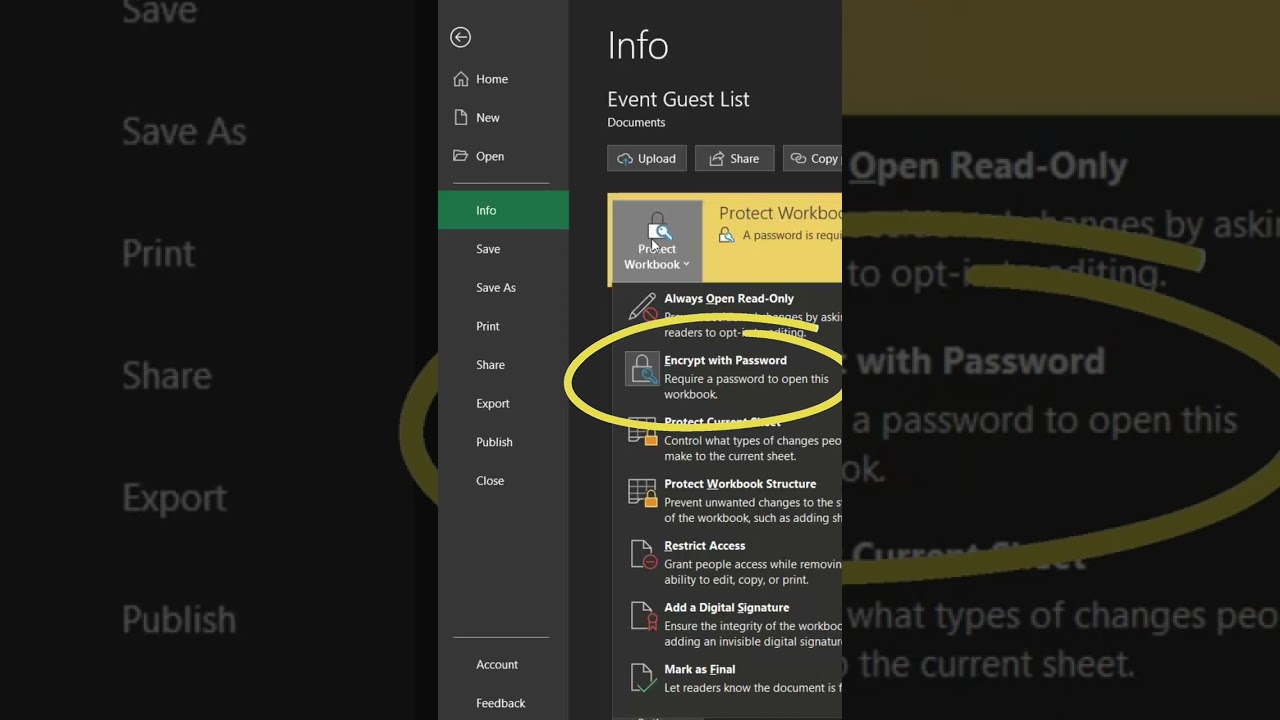
Task: Click the Add a Digital Signature icon
Action: click(642, 617)
